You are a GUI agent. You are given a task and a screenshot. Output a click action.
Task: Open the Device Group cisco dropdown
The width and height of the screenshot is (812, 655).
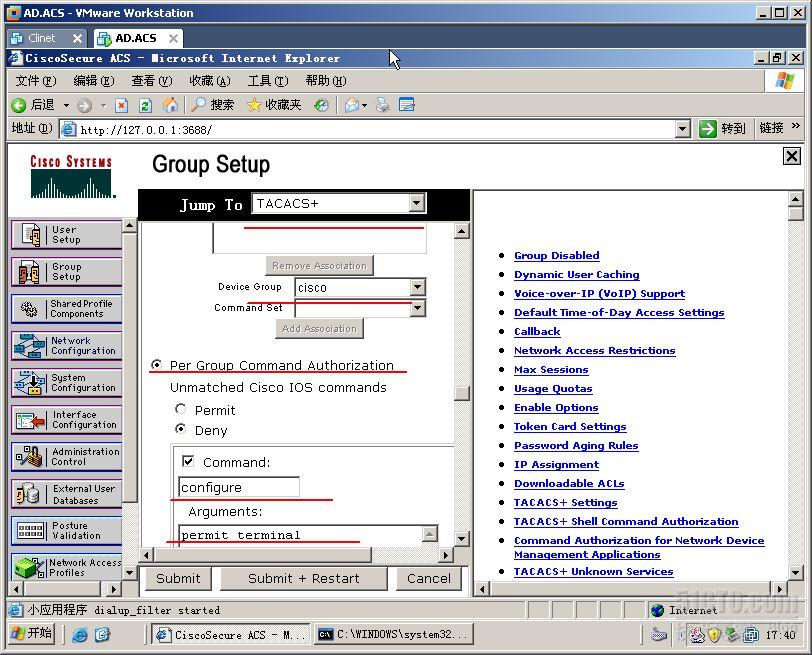[x=417, y=286]
